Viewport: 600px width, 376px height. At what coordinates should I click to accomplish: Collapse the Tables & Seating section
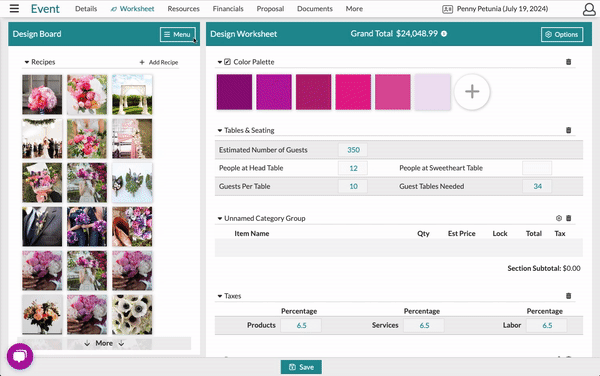tap(220, 130)
